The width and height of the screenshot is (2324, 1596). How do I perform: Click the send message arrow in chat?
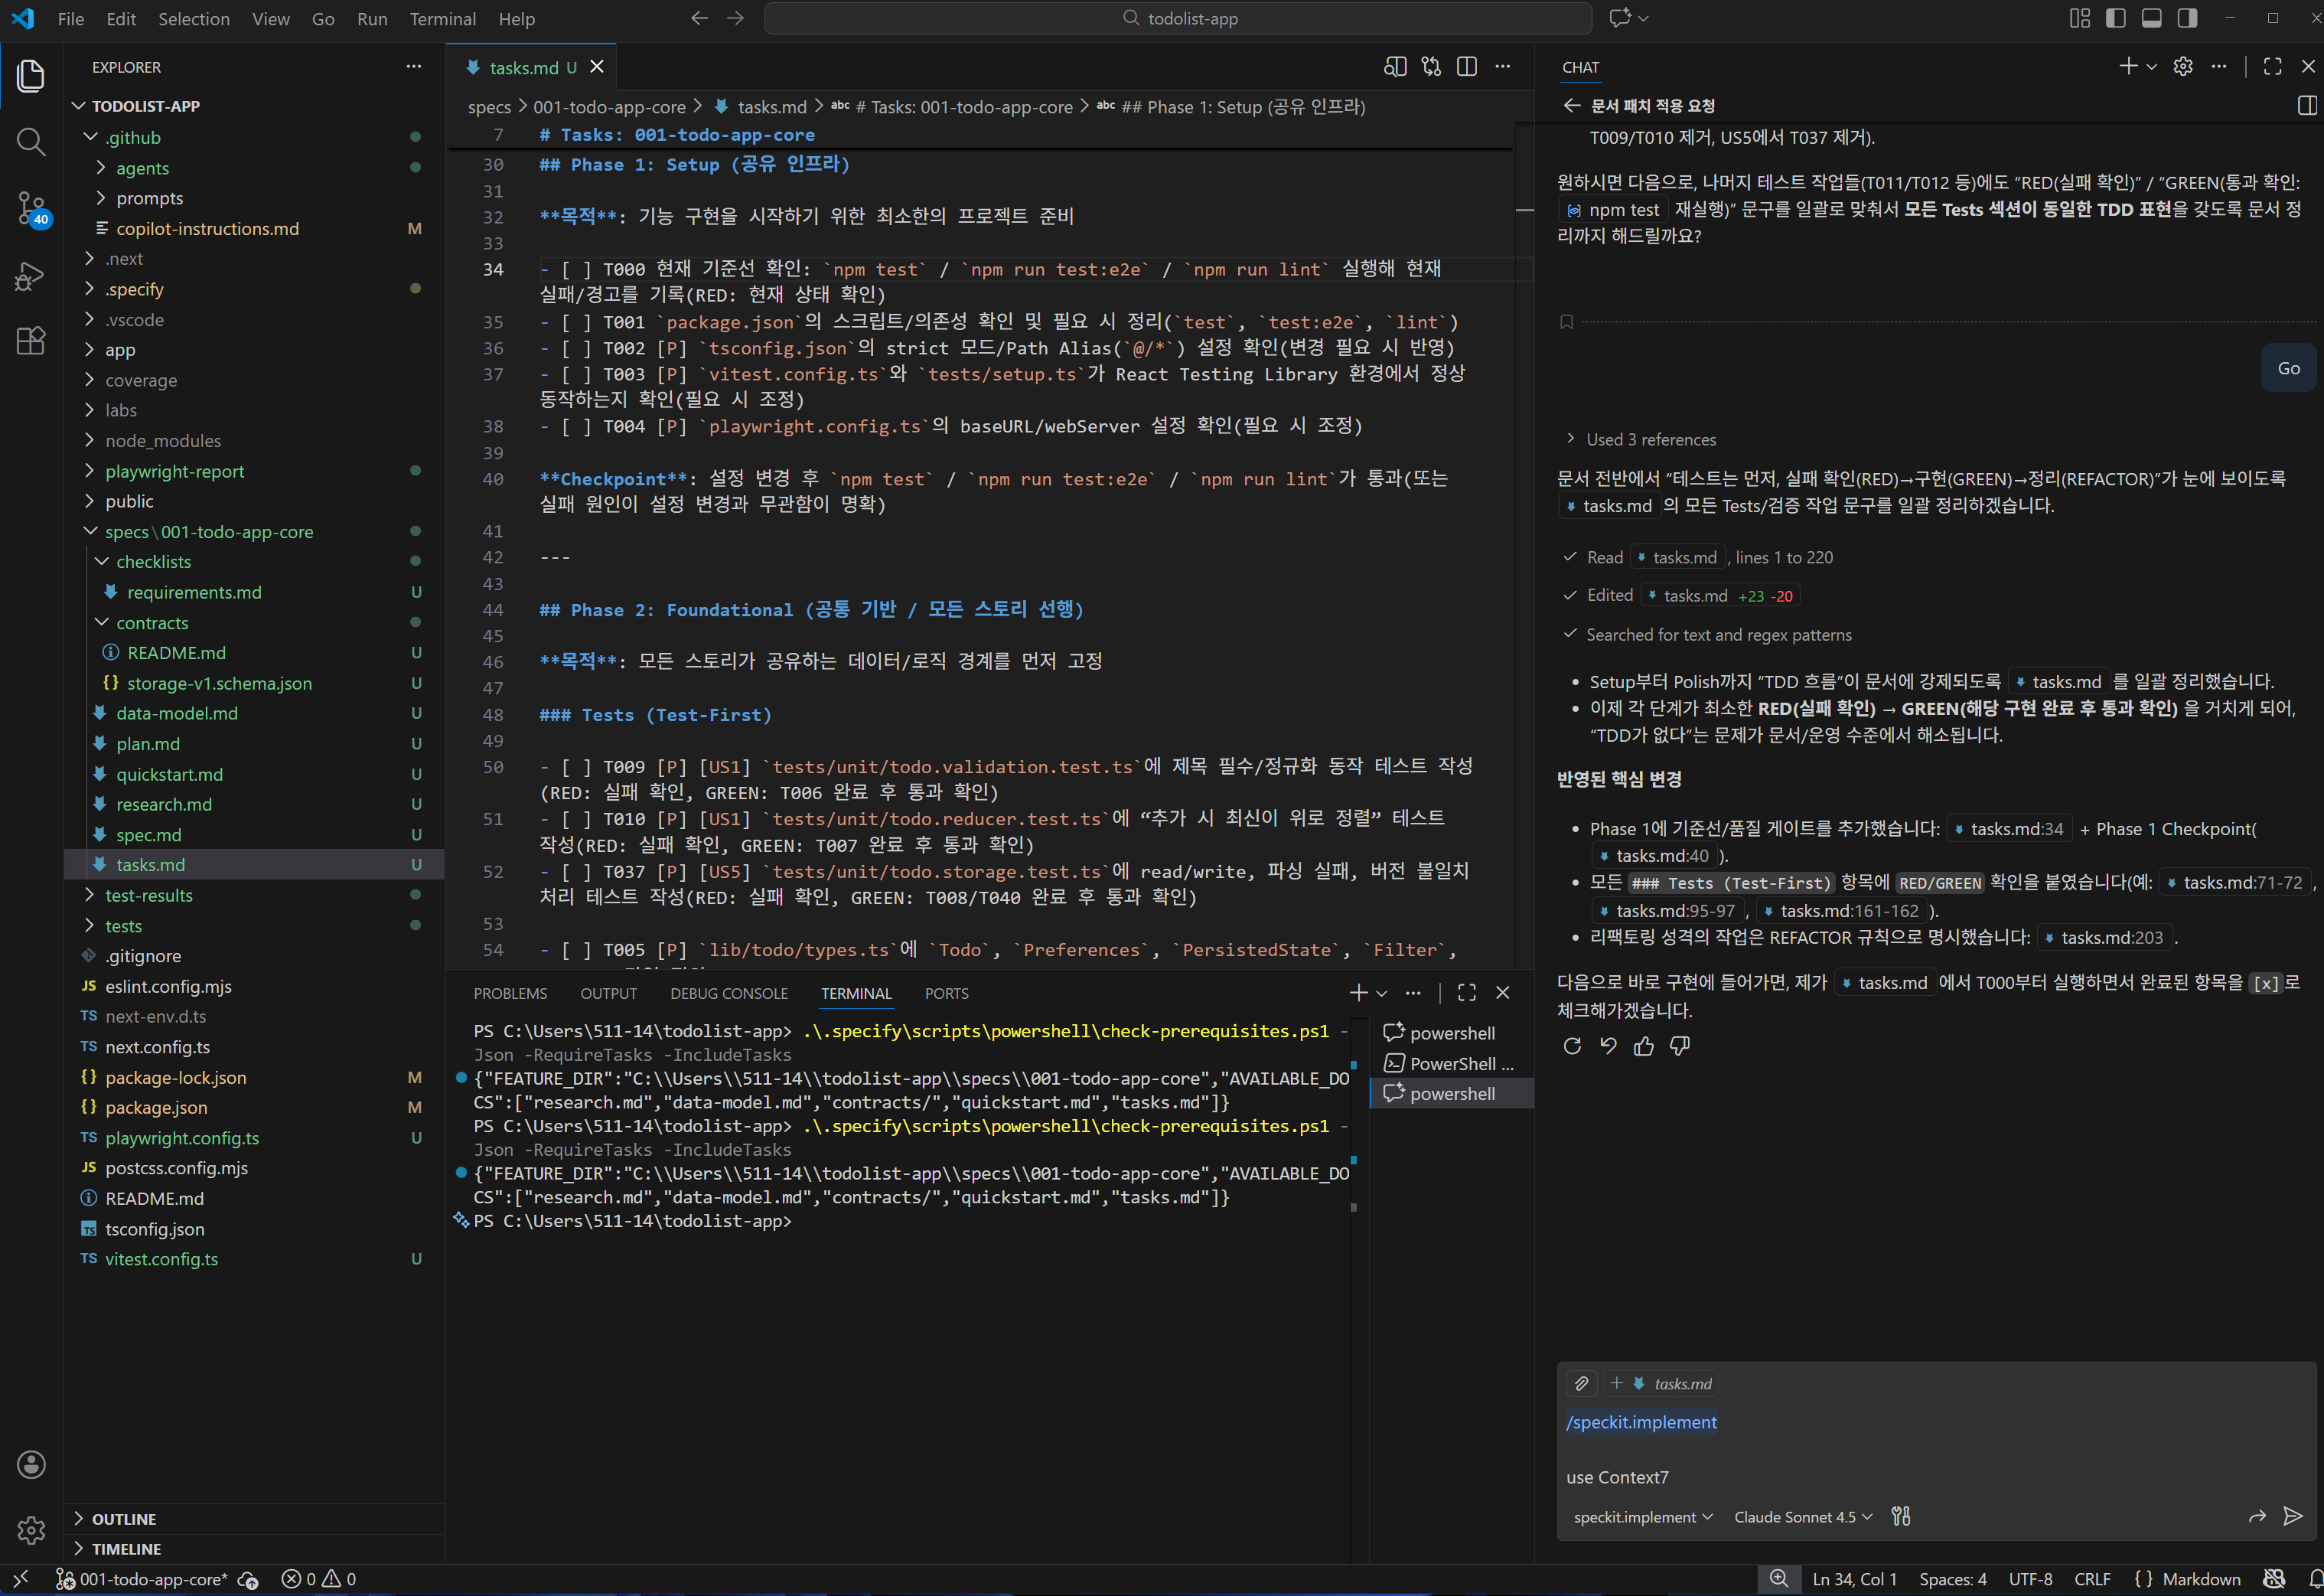[2293, 1516]
